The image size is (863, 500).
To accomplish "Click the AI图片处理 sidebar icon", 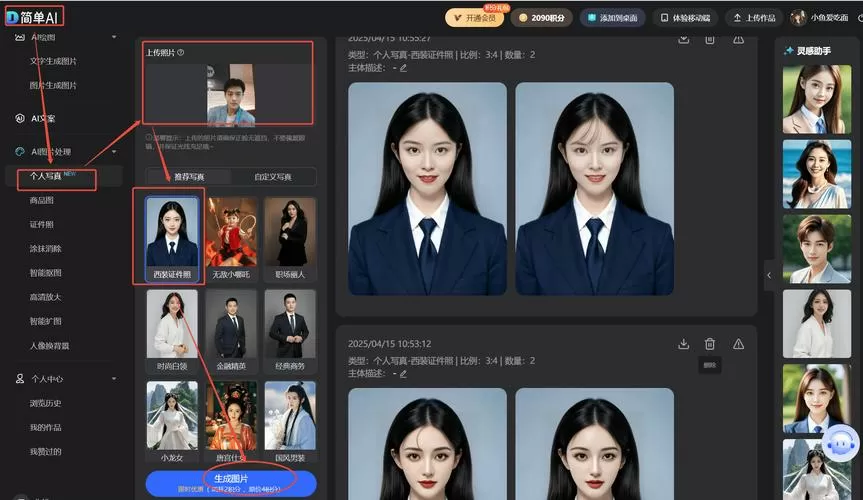I will [20, 151].
